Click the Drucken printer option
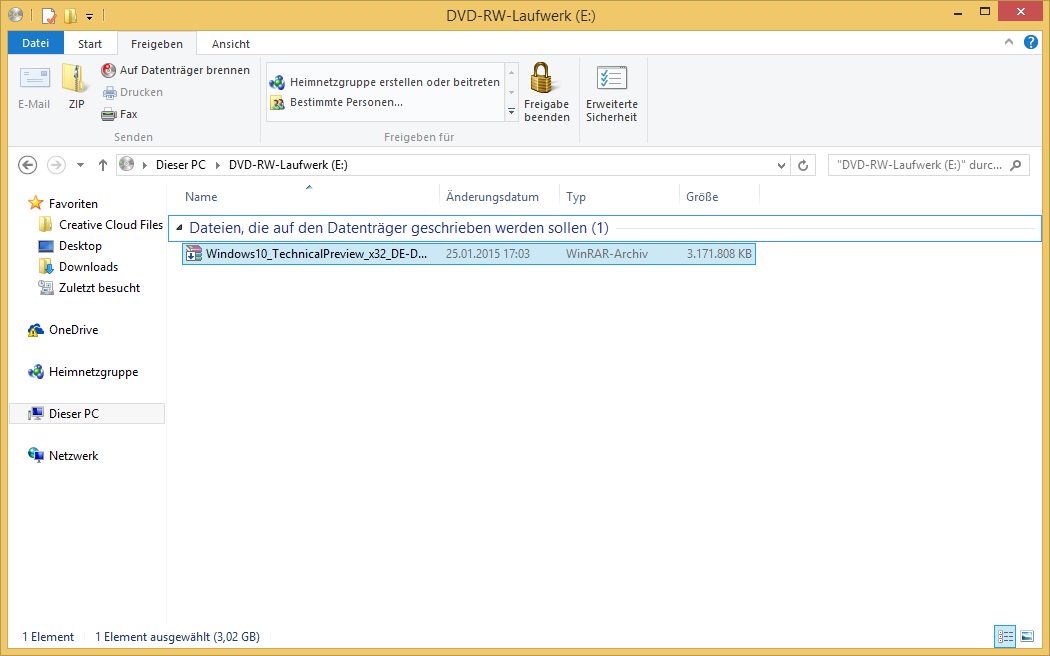This screenshot has width=1050, height=656. (133, 92)
